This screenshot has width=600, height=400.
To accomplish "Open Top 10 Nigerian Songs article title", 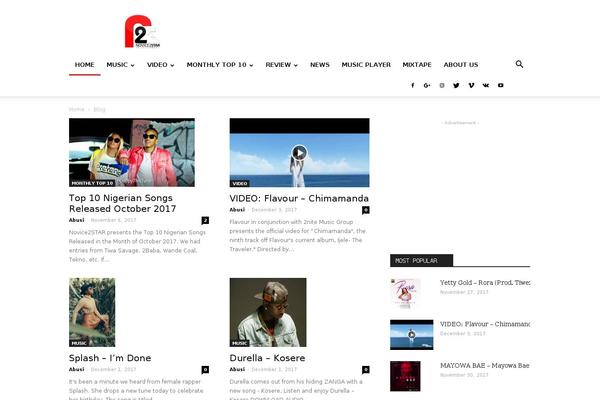I will 122,203.
